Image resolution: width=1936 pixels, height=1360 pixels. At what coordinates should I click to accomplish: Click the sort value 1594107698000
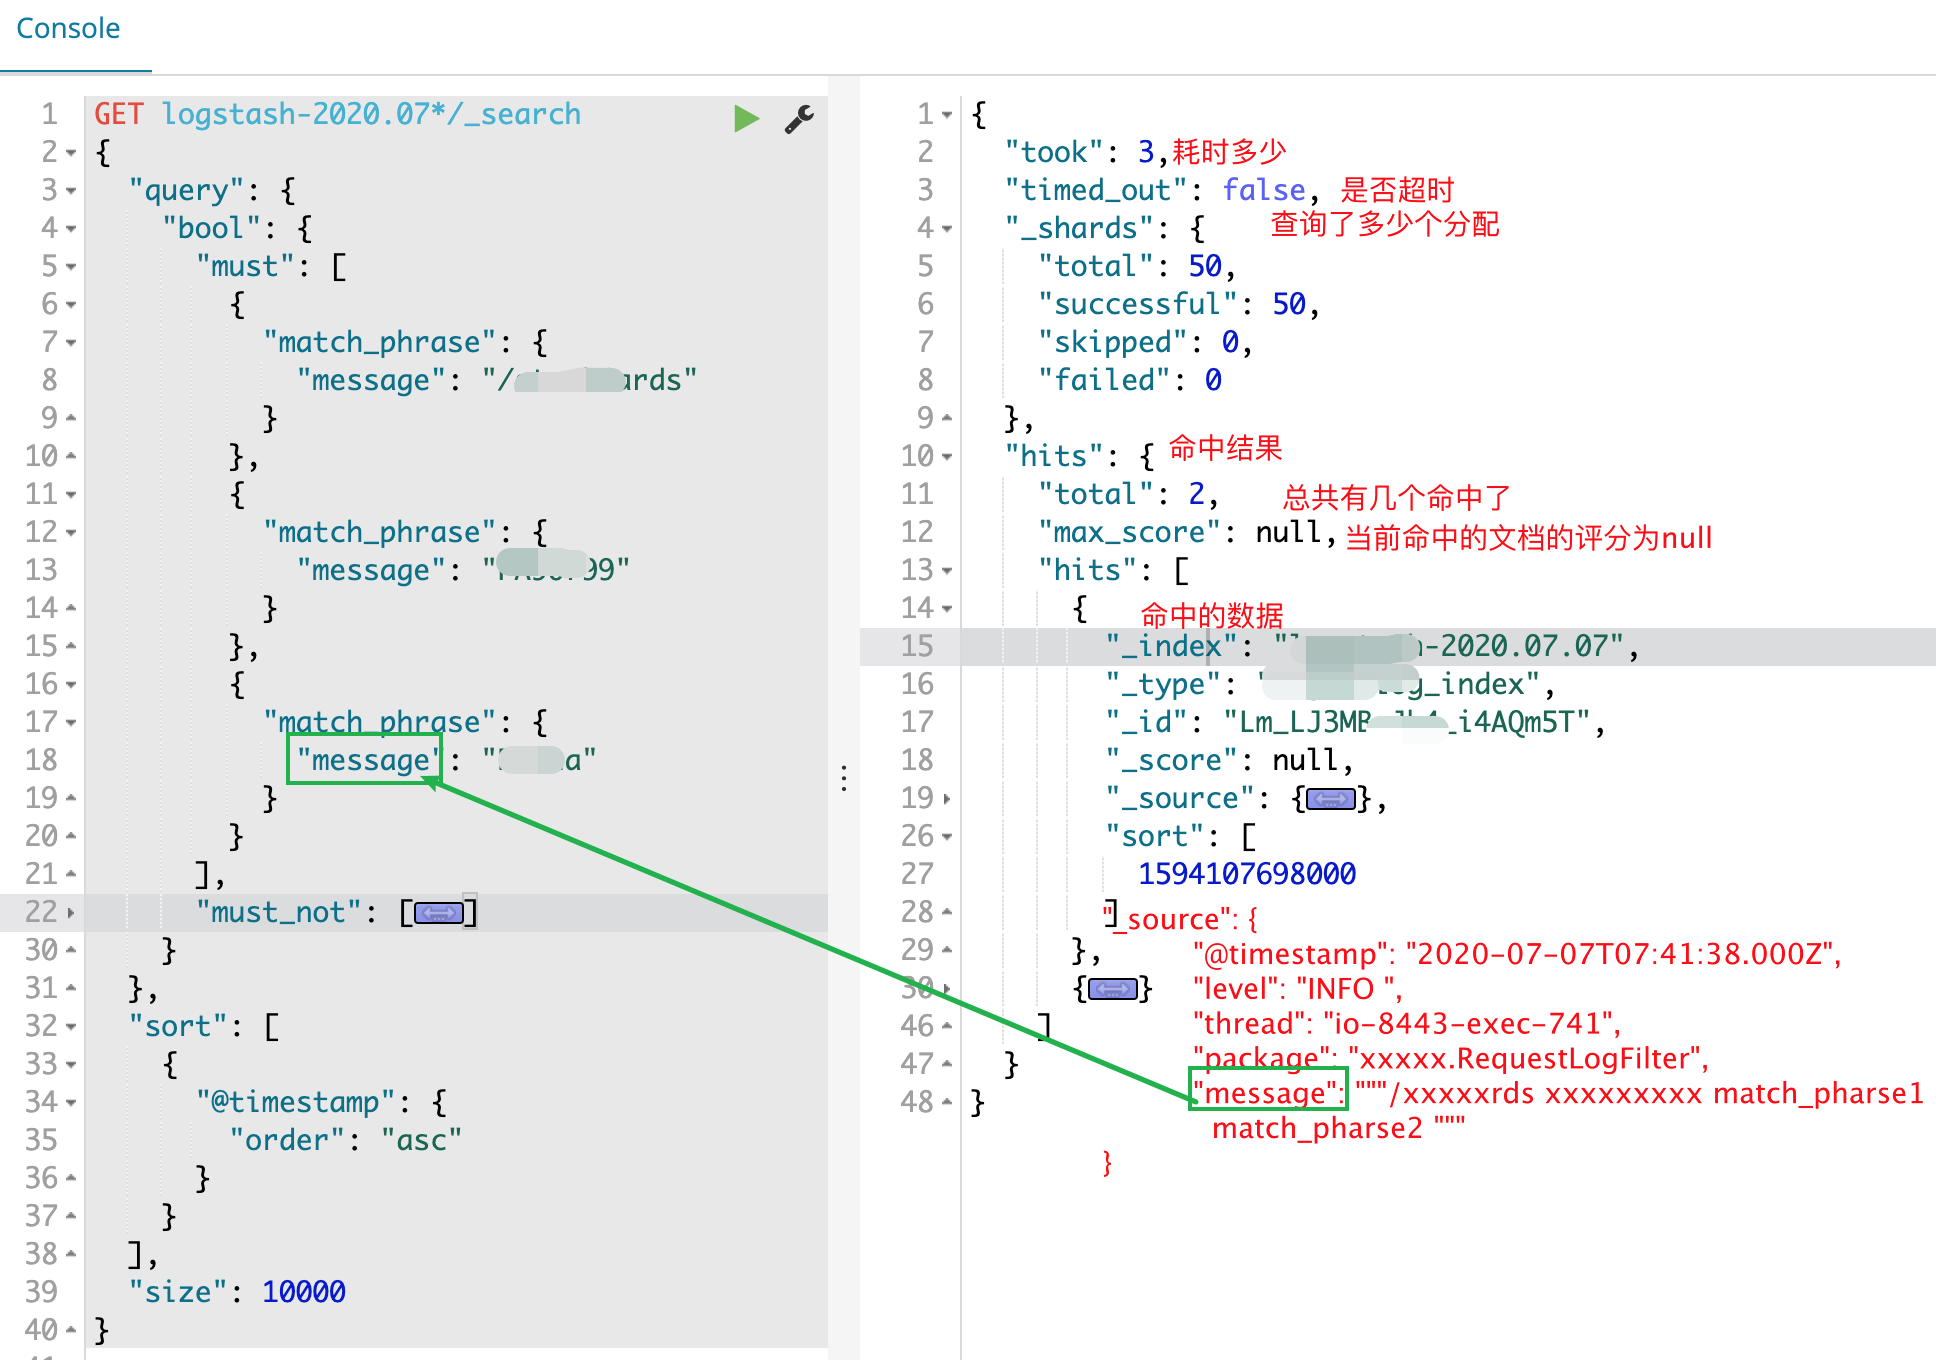(1247, 874)
